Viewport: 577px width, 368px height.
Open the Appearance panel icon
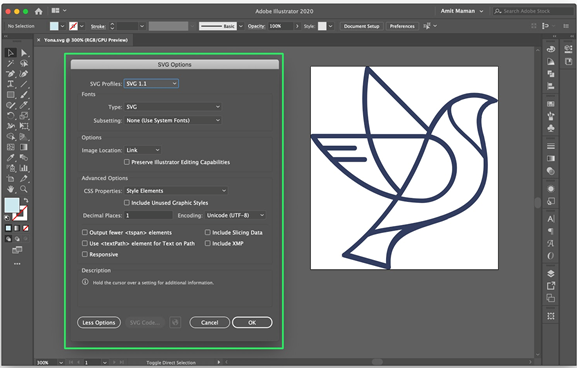(551, 189)
